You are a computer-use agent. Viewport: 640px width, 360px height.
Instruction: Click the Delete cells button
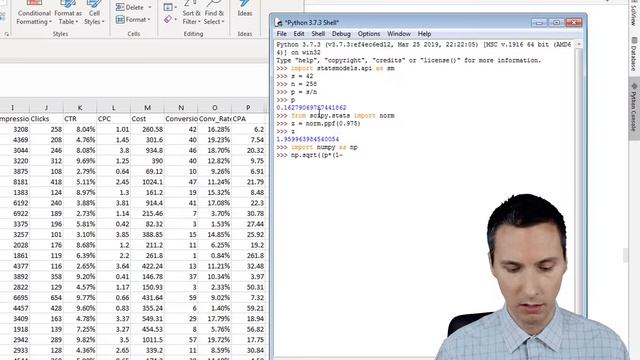pyautogui.click(x=130, y=7)
